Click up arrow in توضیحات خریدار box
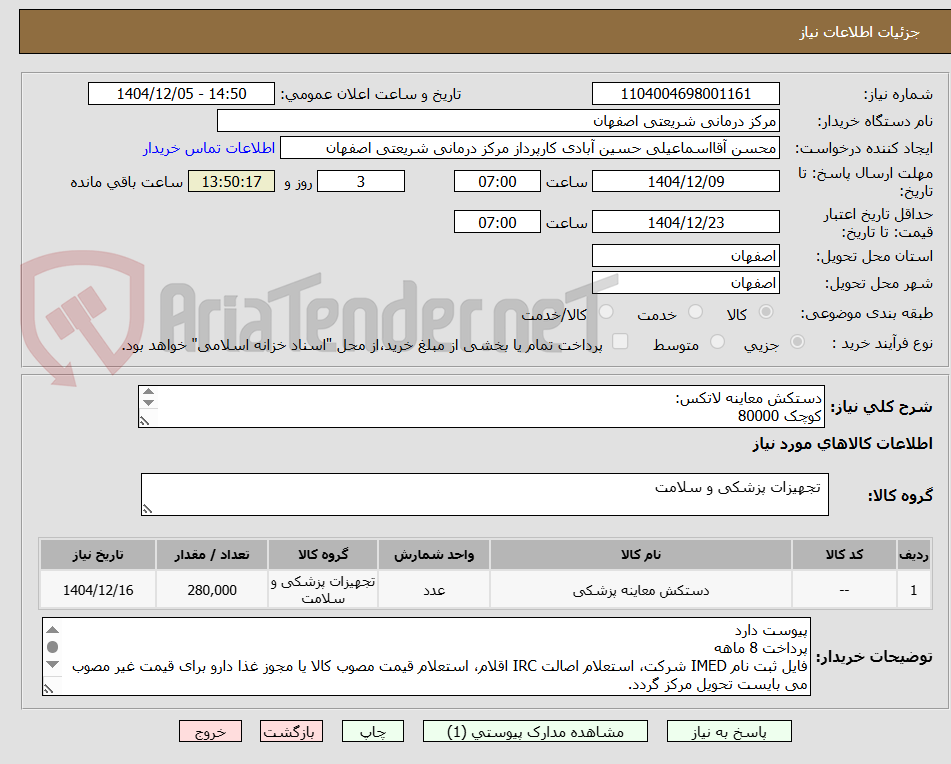Screen dimensions: 951x764 pos(53,630)
